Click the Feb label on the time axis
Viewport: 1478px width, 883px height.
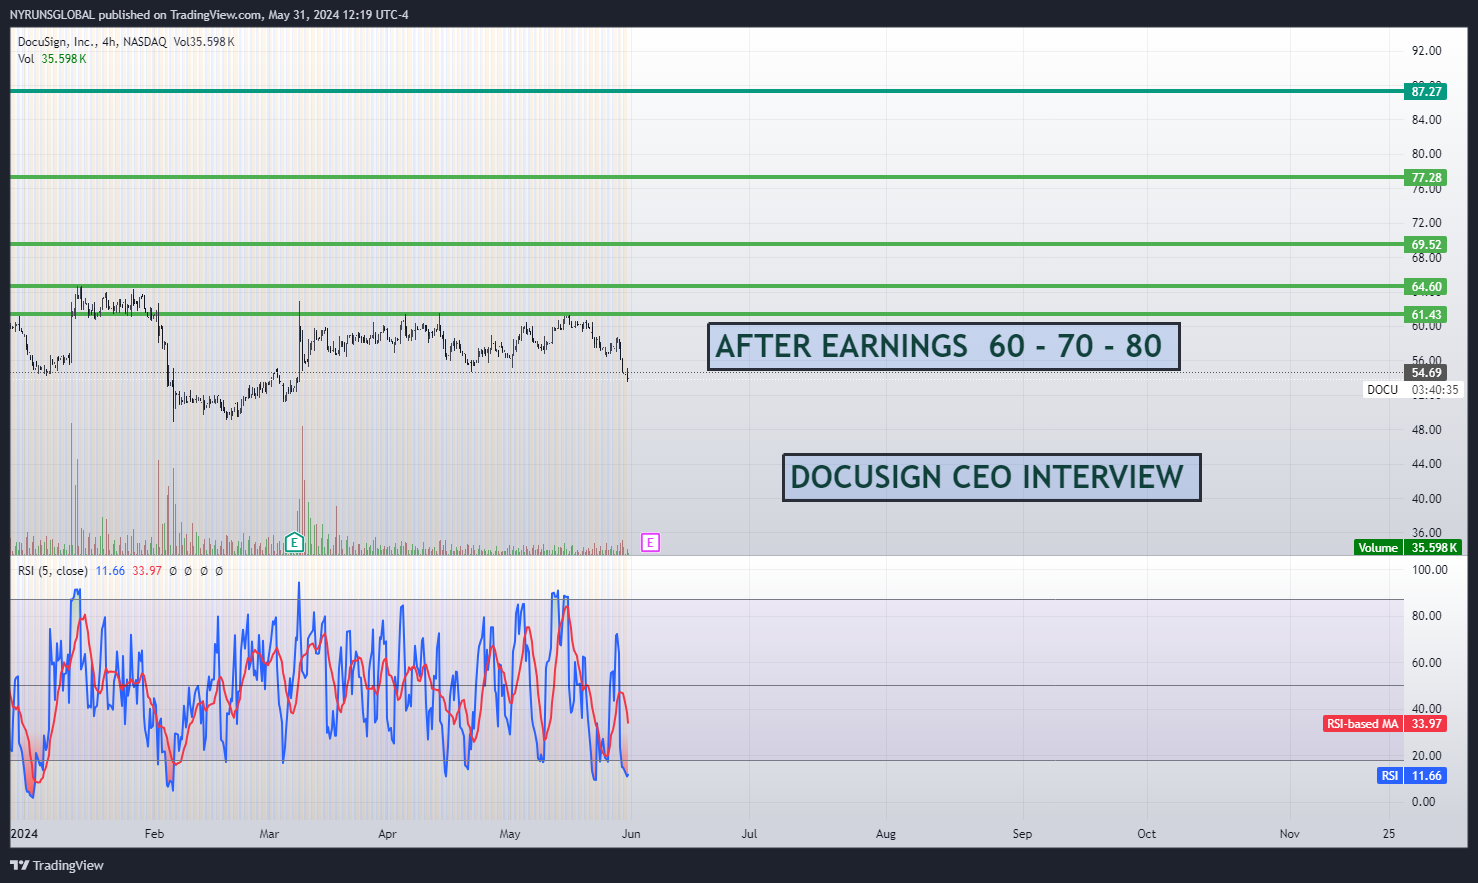[x=154, y=834]
